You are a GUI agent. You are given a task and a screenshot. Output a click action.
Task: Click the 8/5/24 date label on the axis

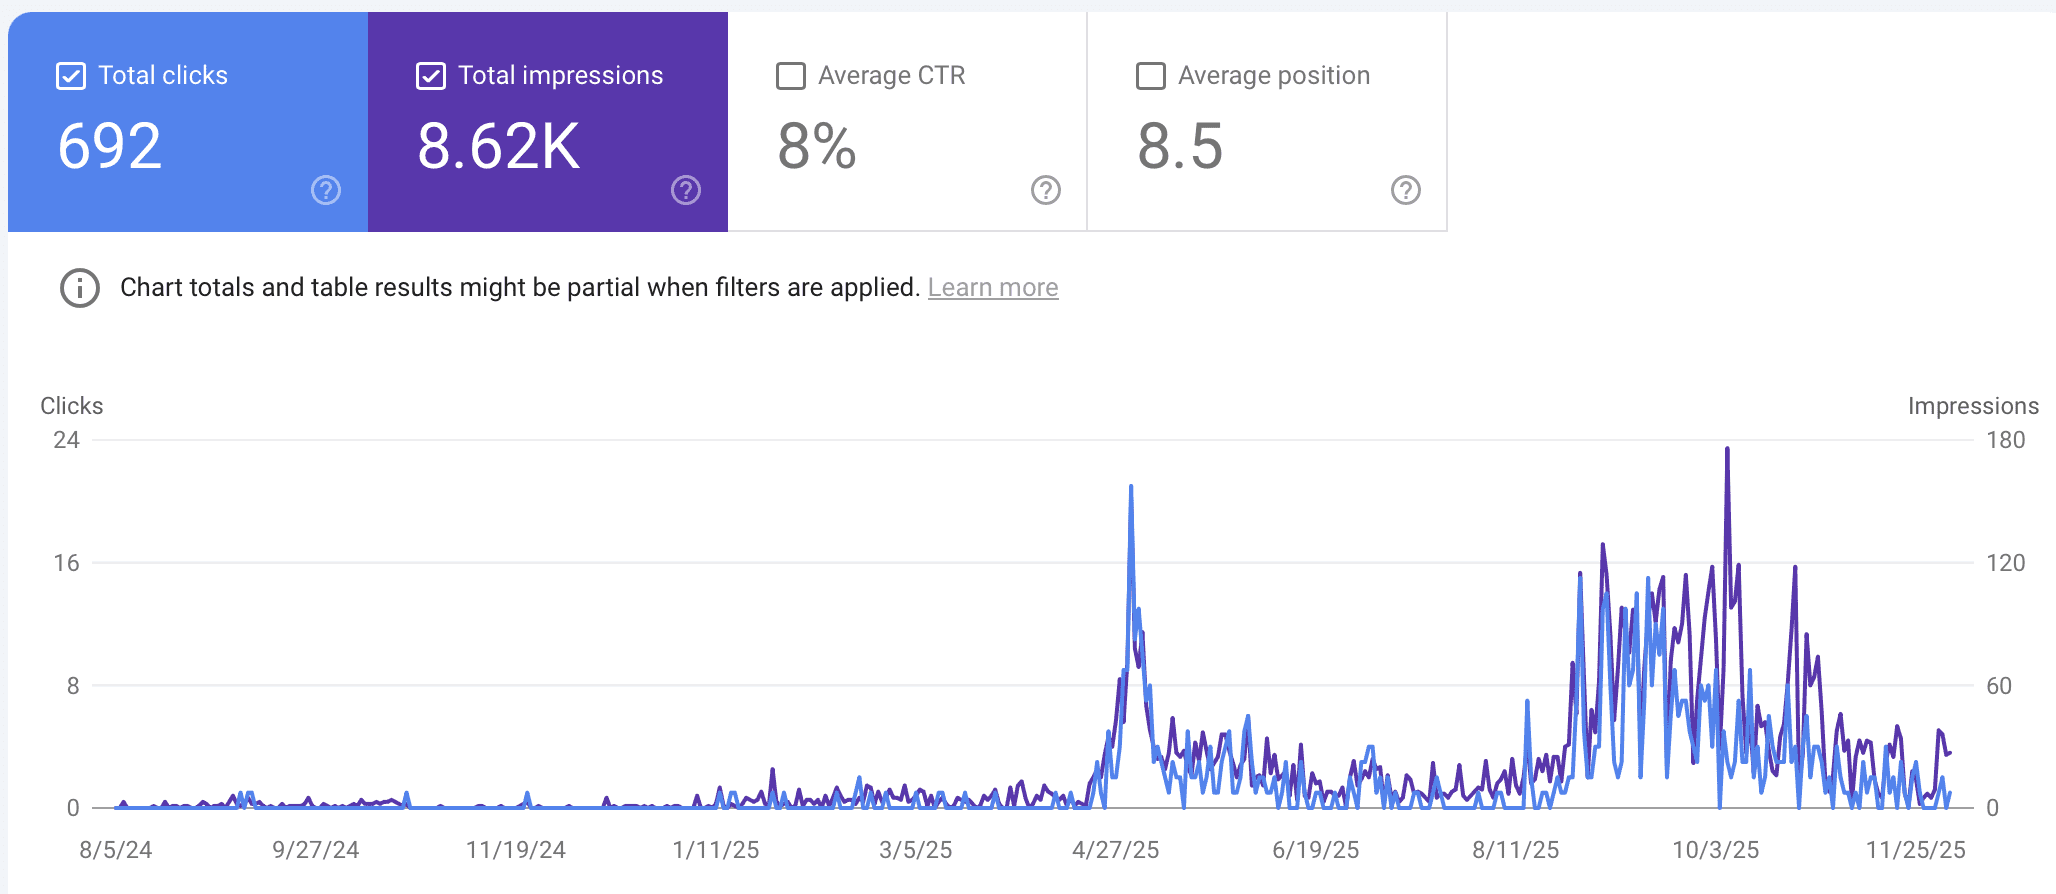tap(116, 850)
